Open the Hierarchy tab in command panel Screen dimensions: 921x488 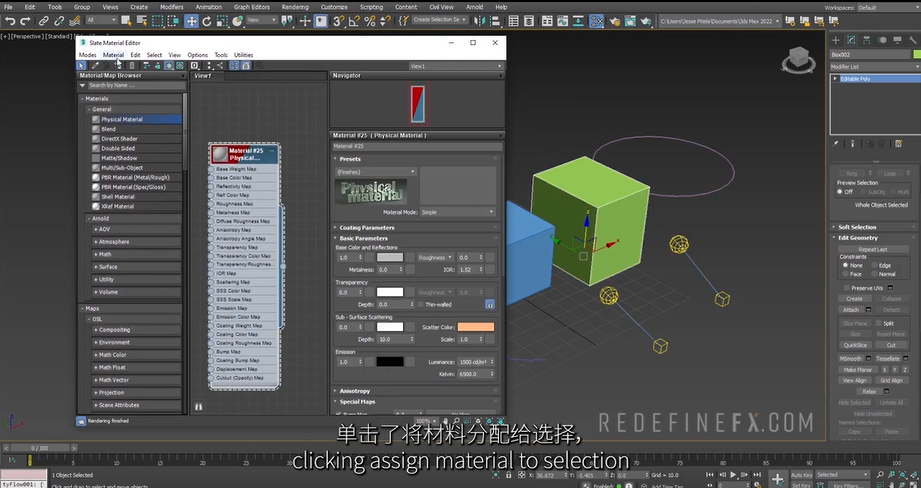866,40
